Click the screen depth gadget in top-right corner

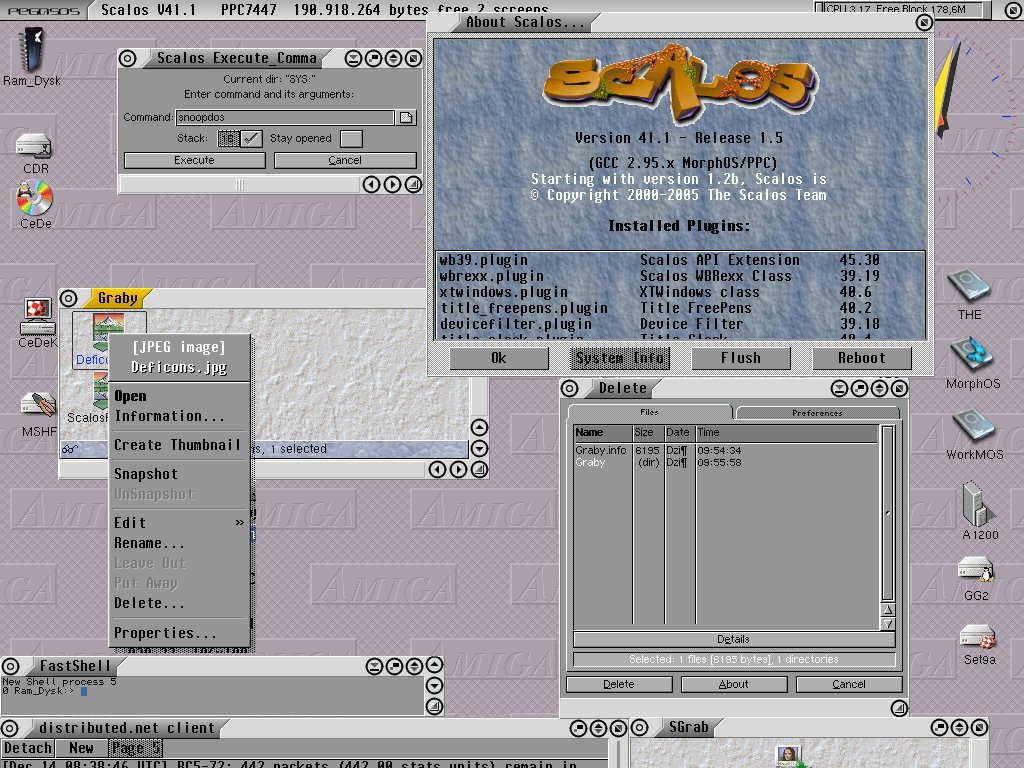point(1013,10)
